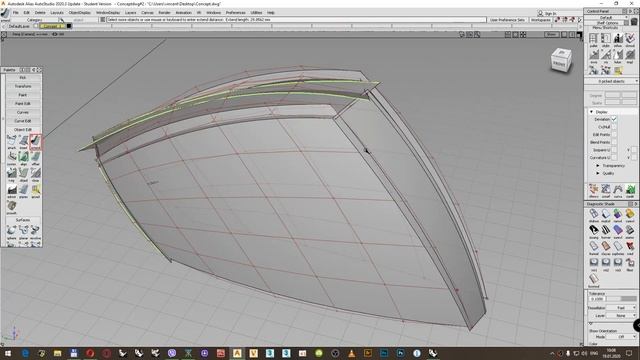The height and width of the screenshot is (360, 640).
Task: Select the Close tool in Object Edit
Action: click(x=36, y=174)
